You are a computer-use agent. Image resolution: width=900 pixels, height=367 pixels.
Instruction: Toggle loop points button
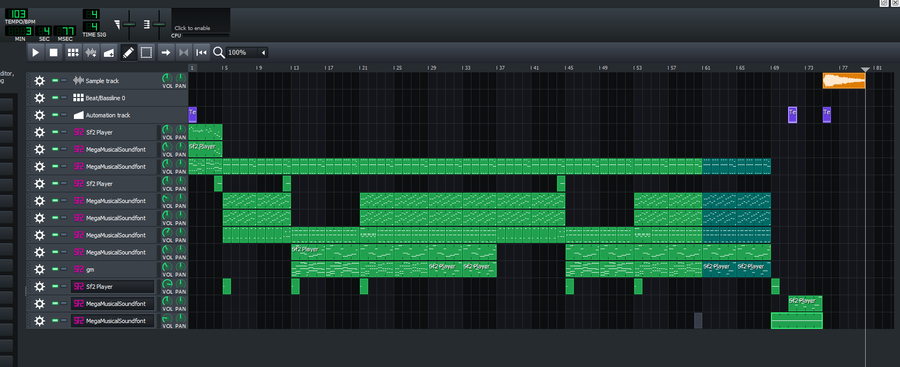coord(183,53)
